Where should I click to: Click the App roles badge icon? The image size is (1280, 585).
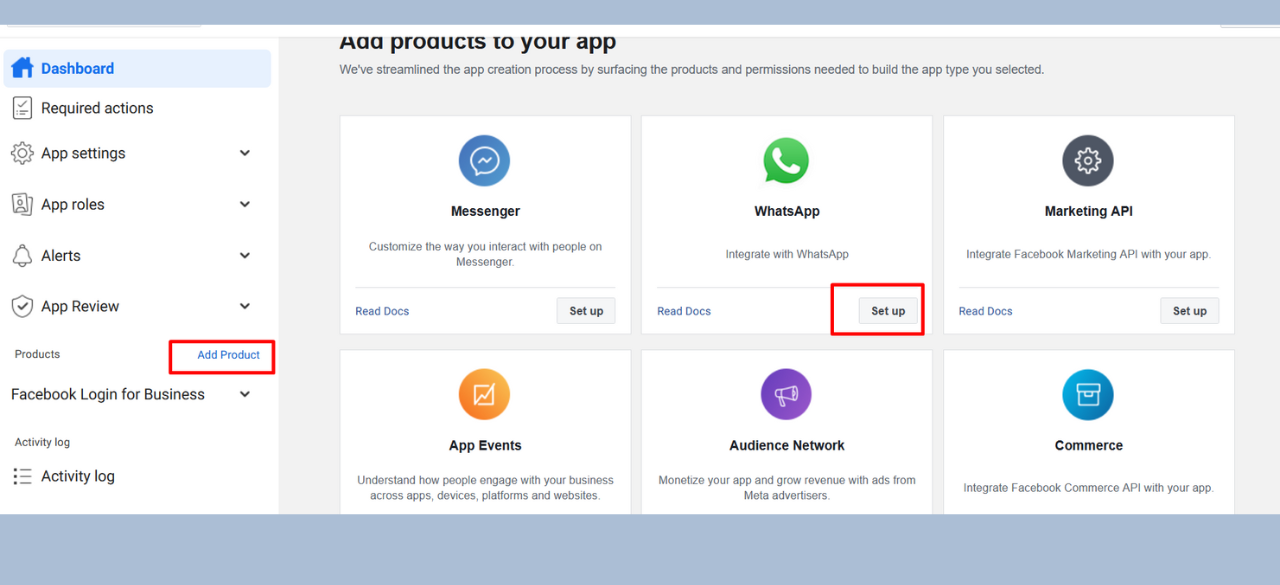[x=21, y=204]
